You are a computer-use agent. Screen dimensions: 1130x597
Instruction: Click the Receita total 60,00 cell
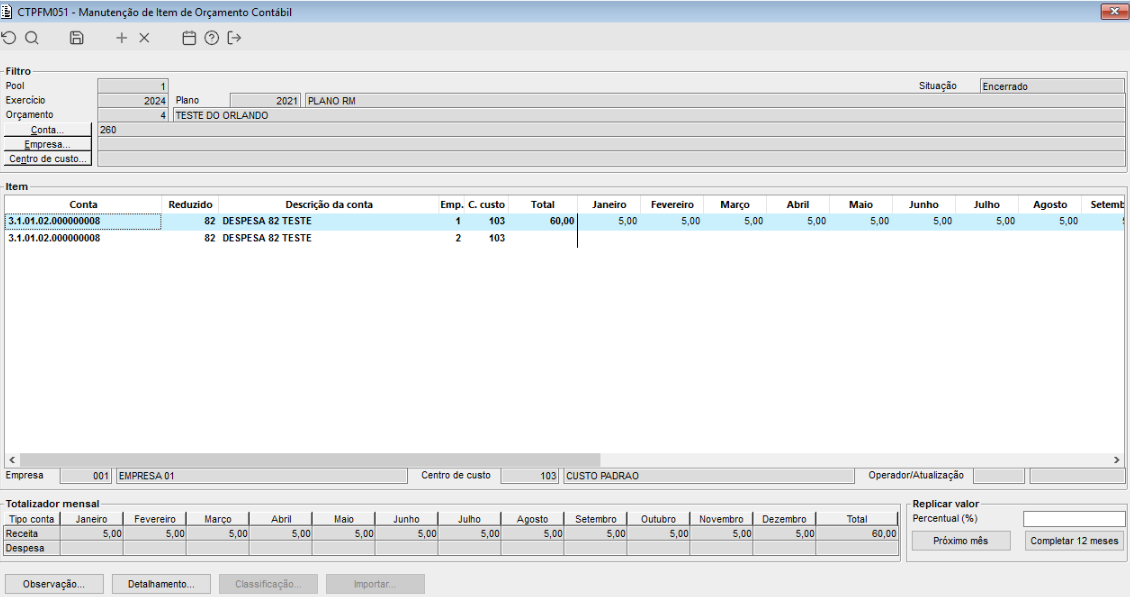click(x=857, y=534)
